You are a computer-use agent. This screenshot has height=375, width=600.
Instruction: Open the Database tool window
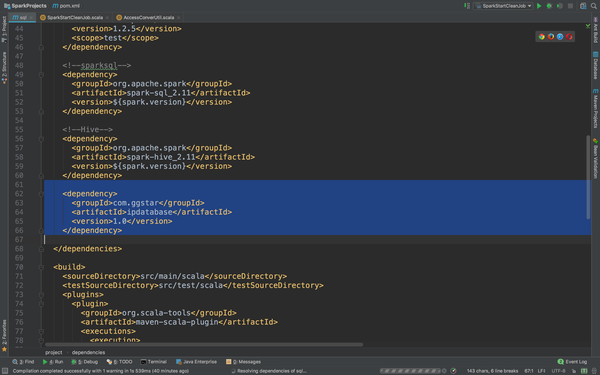[595, 66]
